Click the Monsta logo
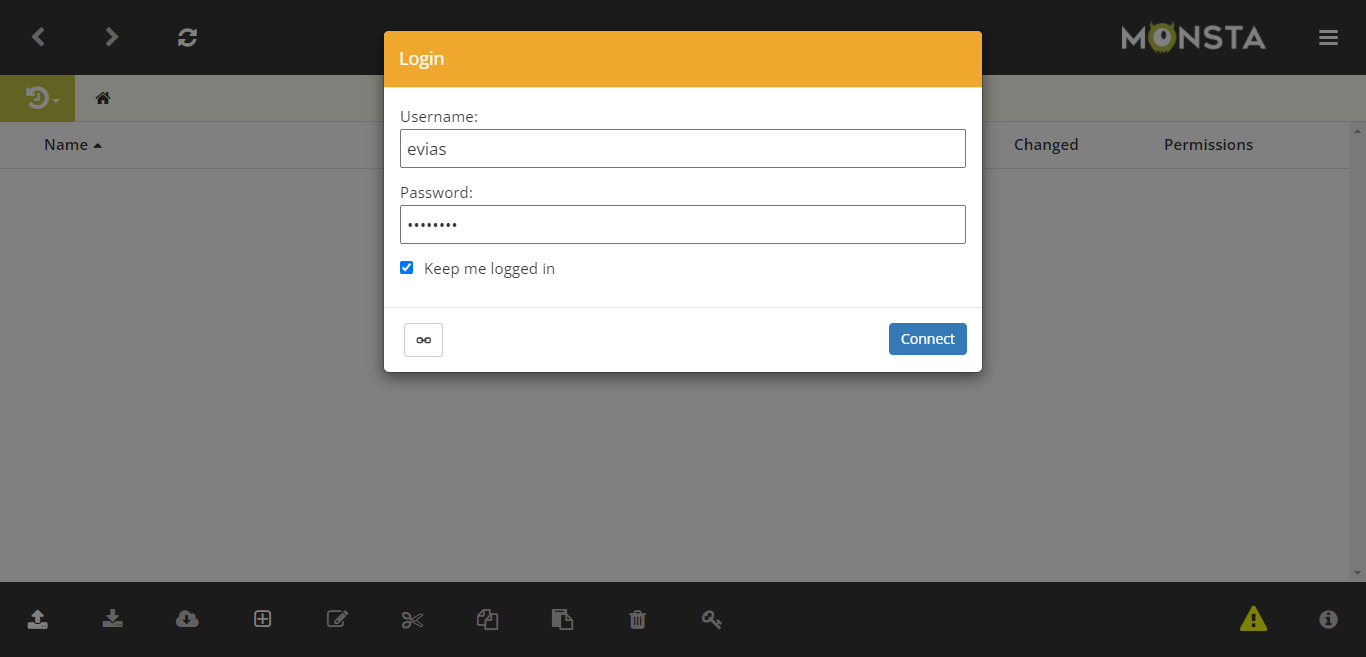The image size is (1366, 657). (1193, 38)
